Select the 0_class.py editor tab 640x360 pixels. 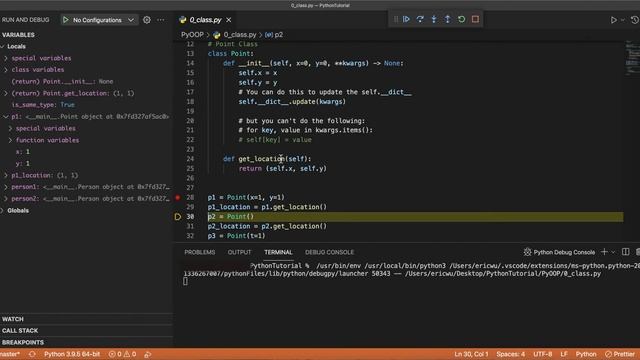click(205, 20)
